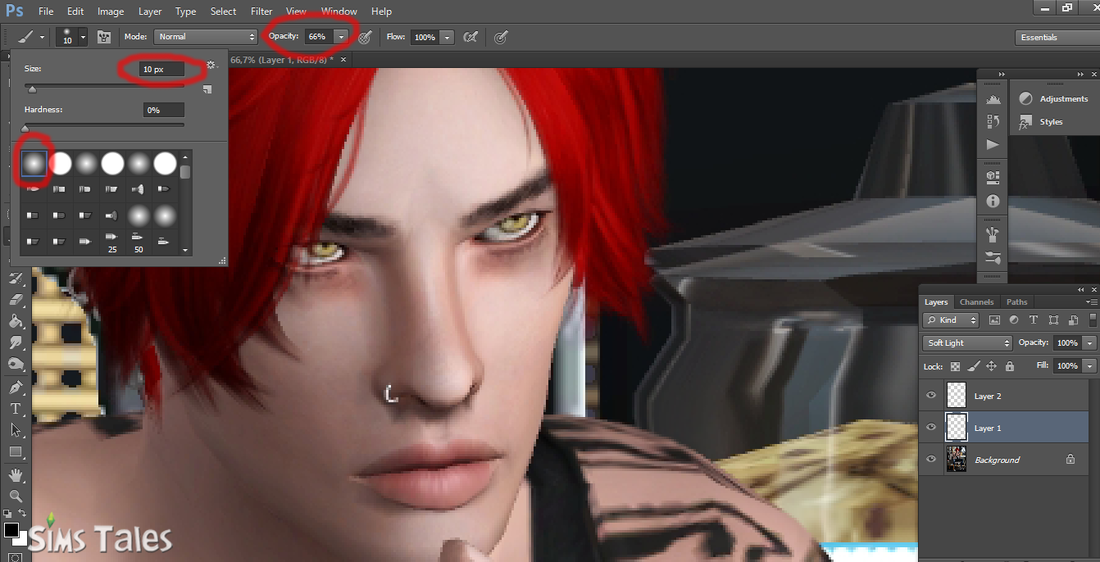The height and width of the screenshot is (562, 1100).
Task: Filter layers by shape layers icon
Action: tap(1053, 320)
